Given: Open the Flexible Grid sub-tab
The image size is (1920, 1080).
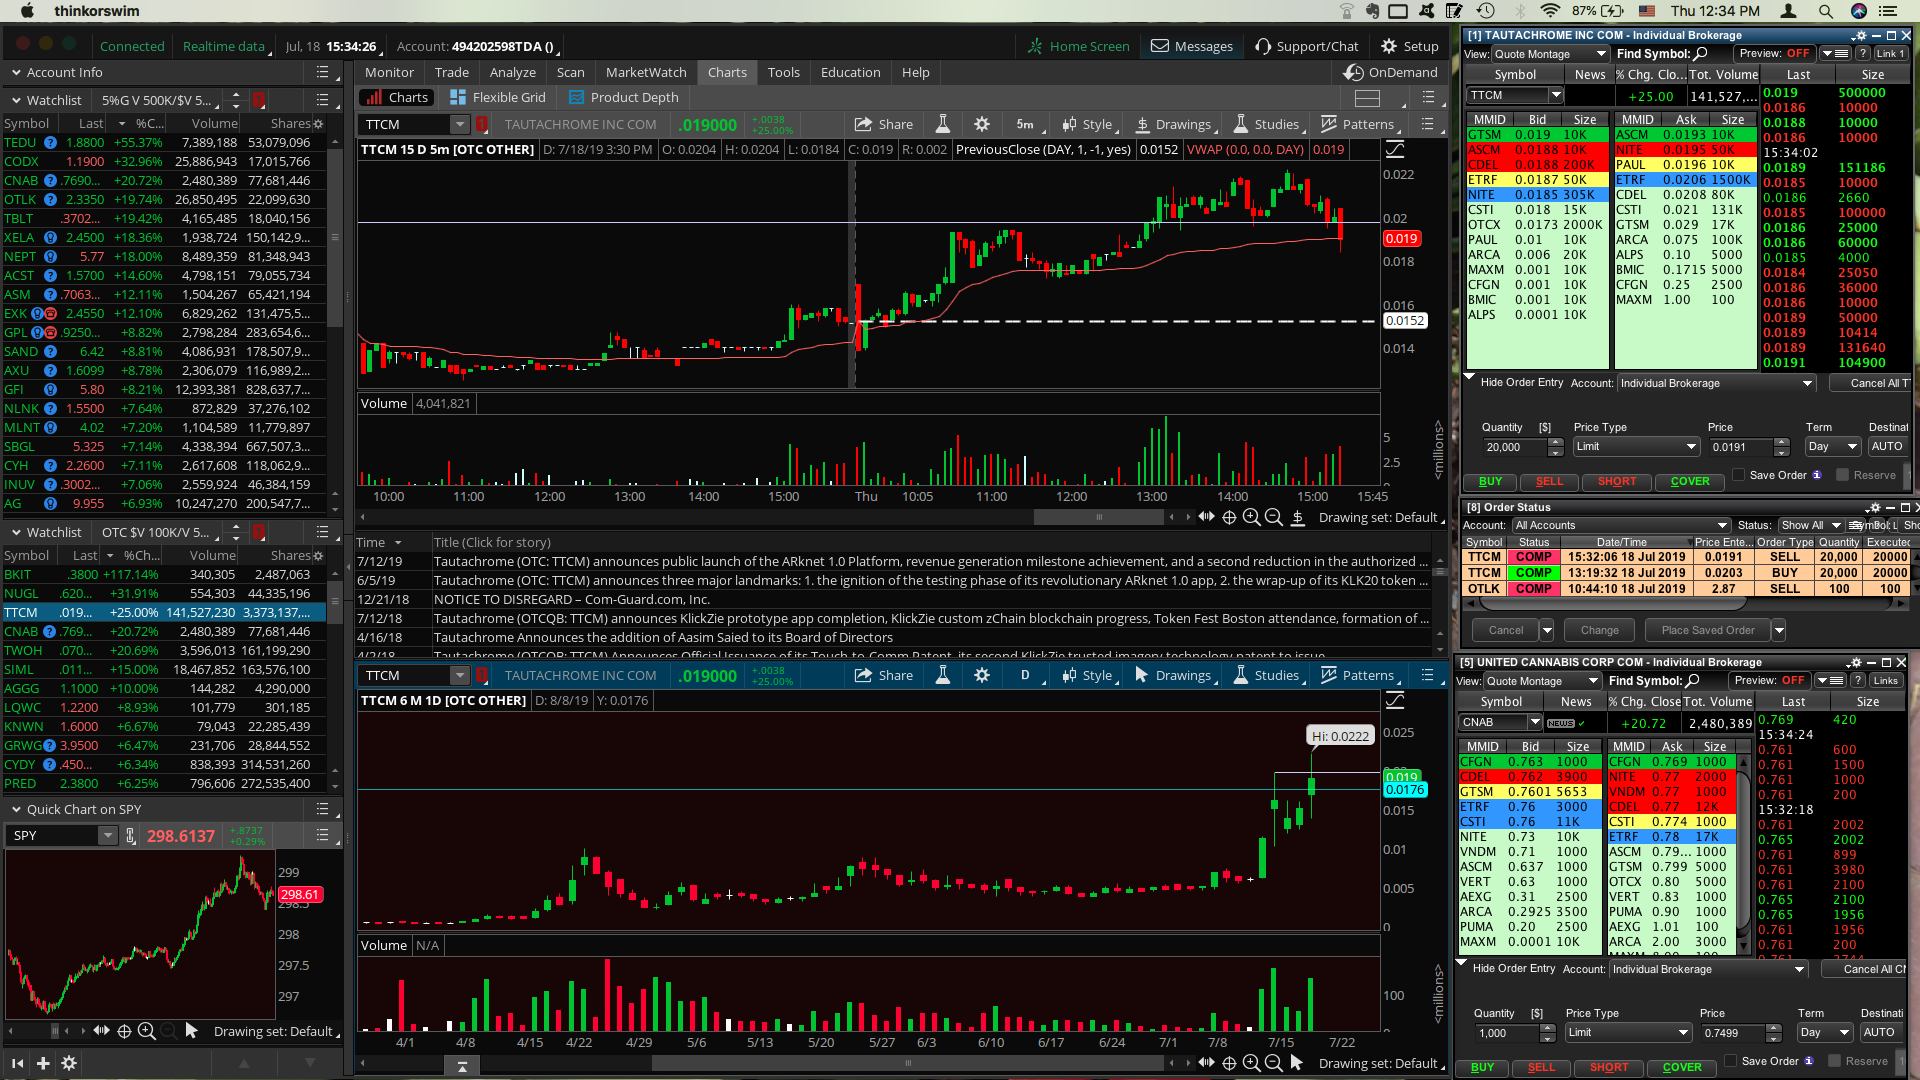Looking at the screenshot, I should point(498,97).
